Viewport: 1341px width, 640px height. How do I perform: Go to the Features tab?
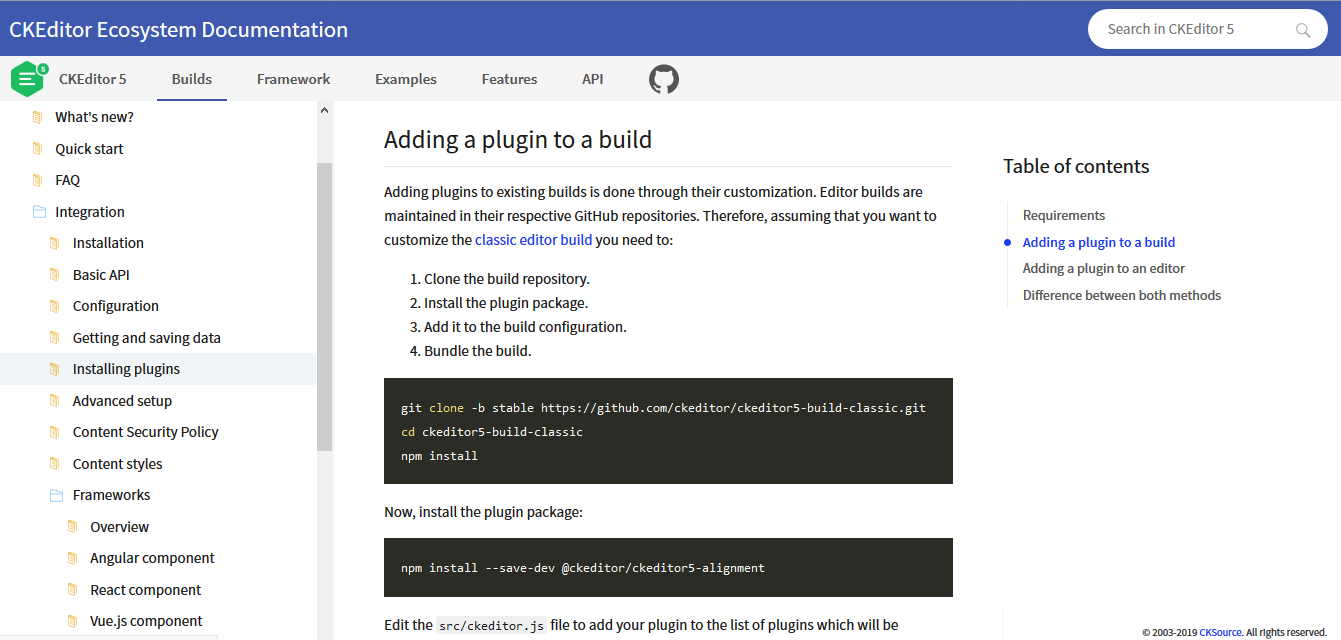pyautogui.click(x=509, y=79)
